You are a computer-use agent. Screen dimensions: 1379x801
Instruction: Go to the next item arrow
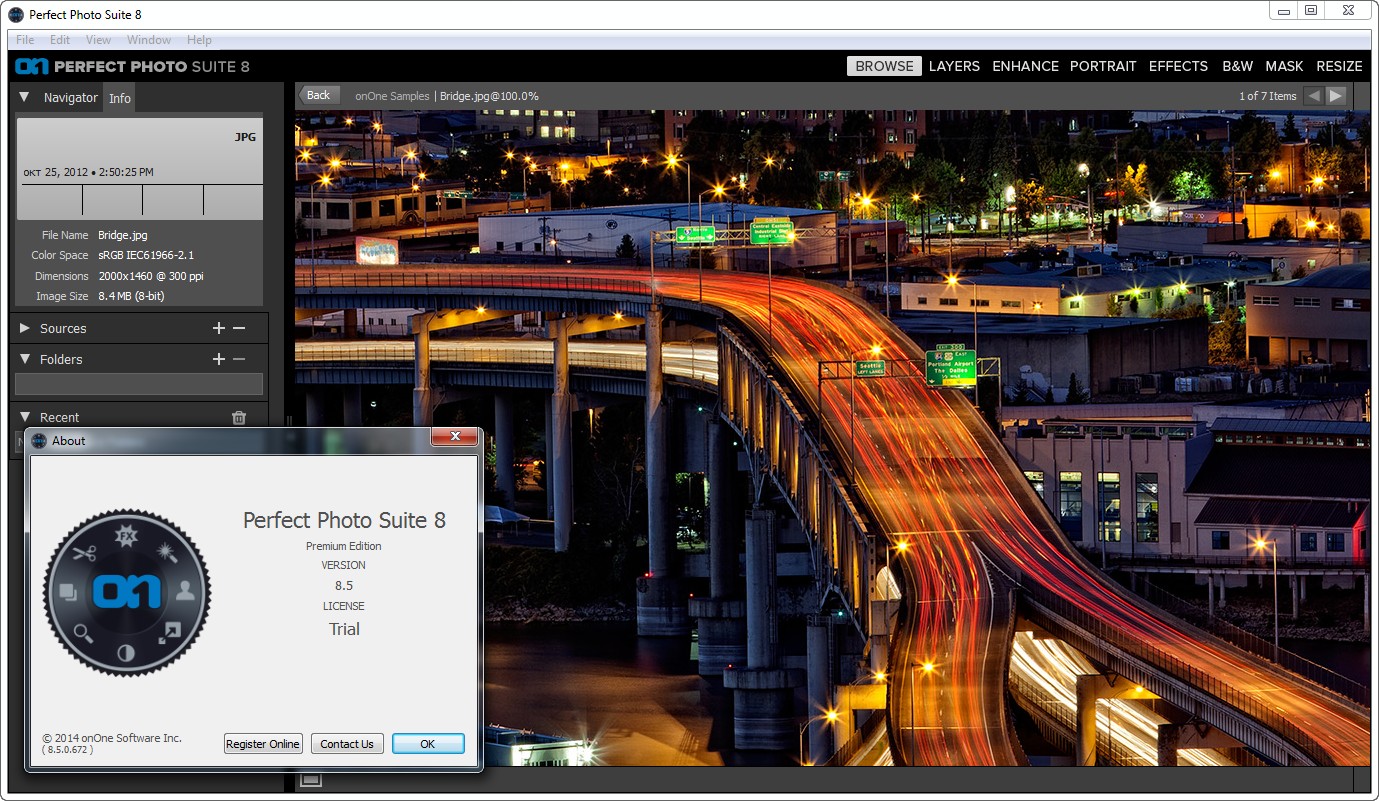point(1336,96)
